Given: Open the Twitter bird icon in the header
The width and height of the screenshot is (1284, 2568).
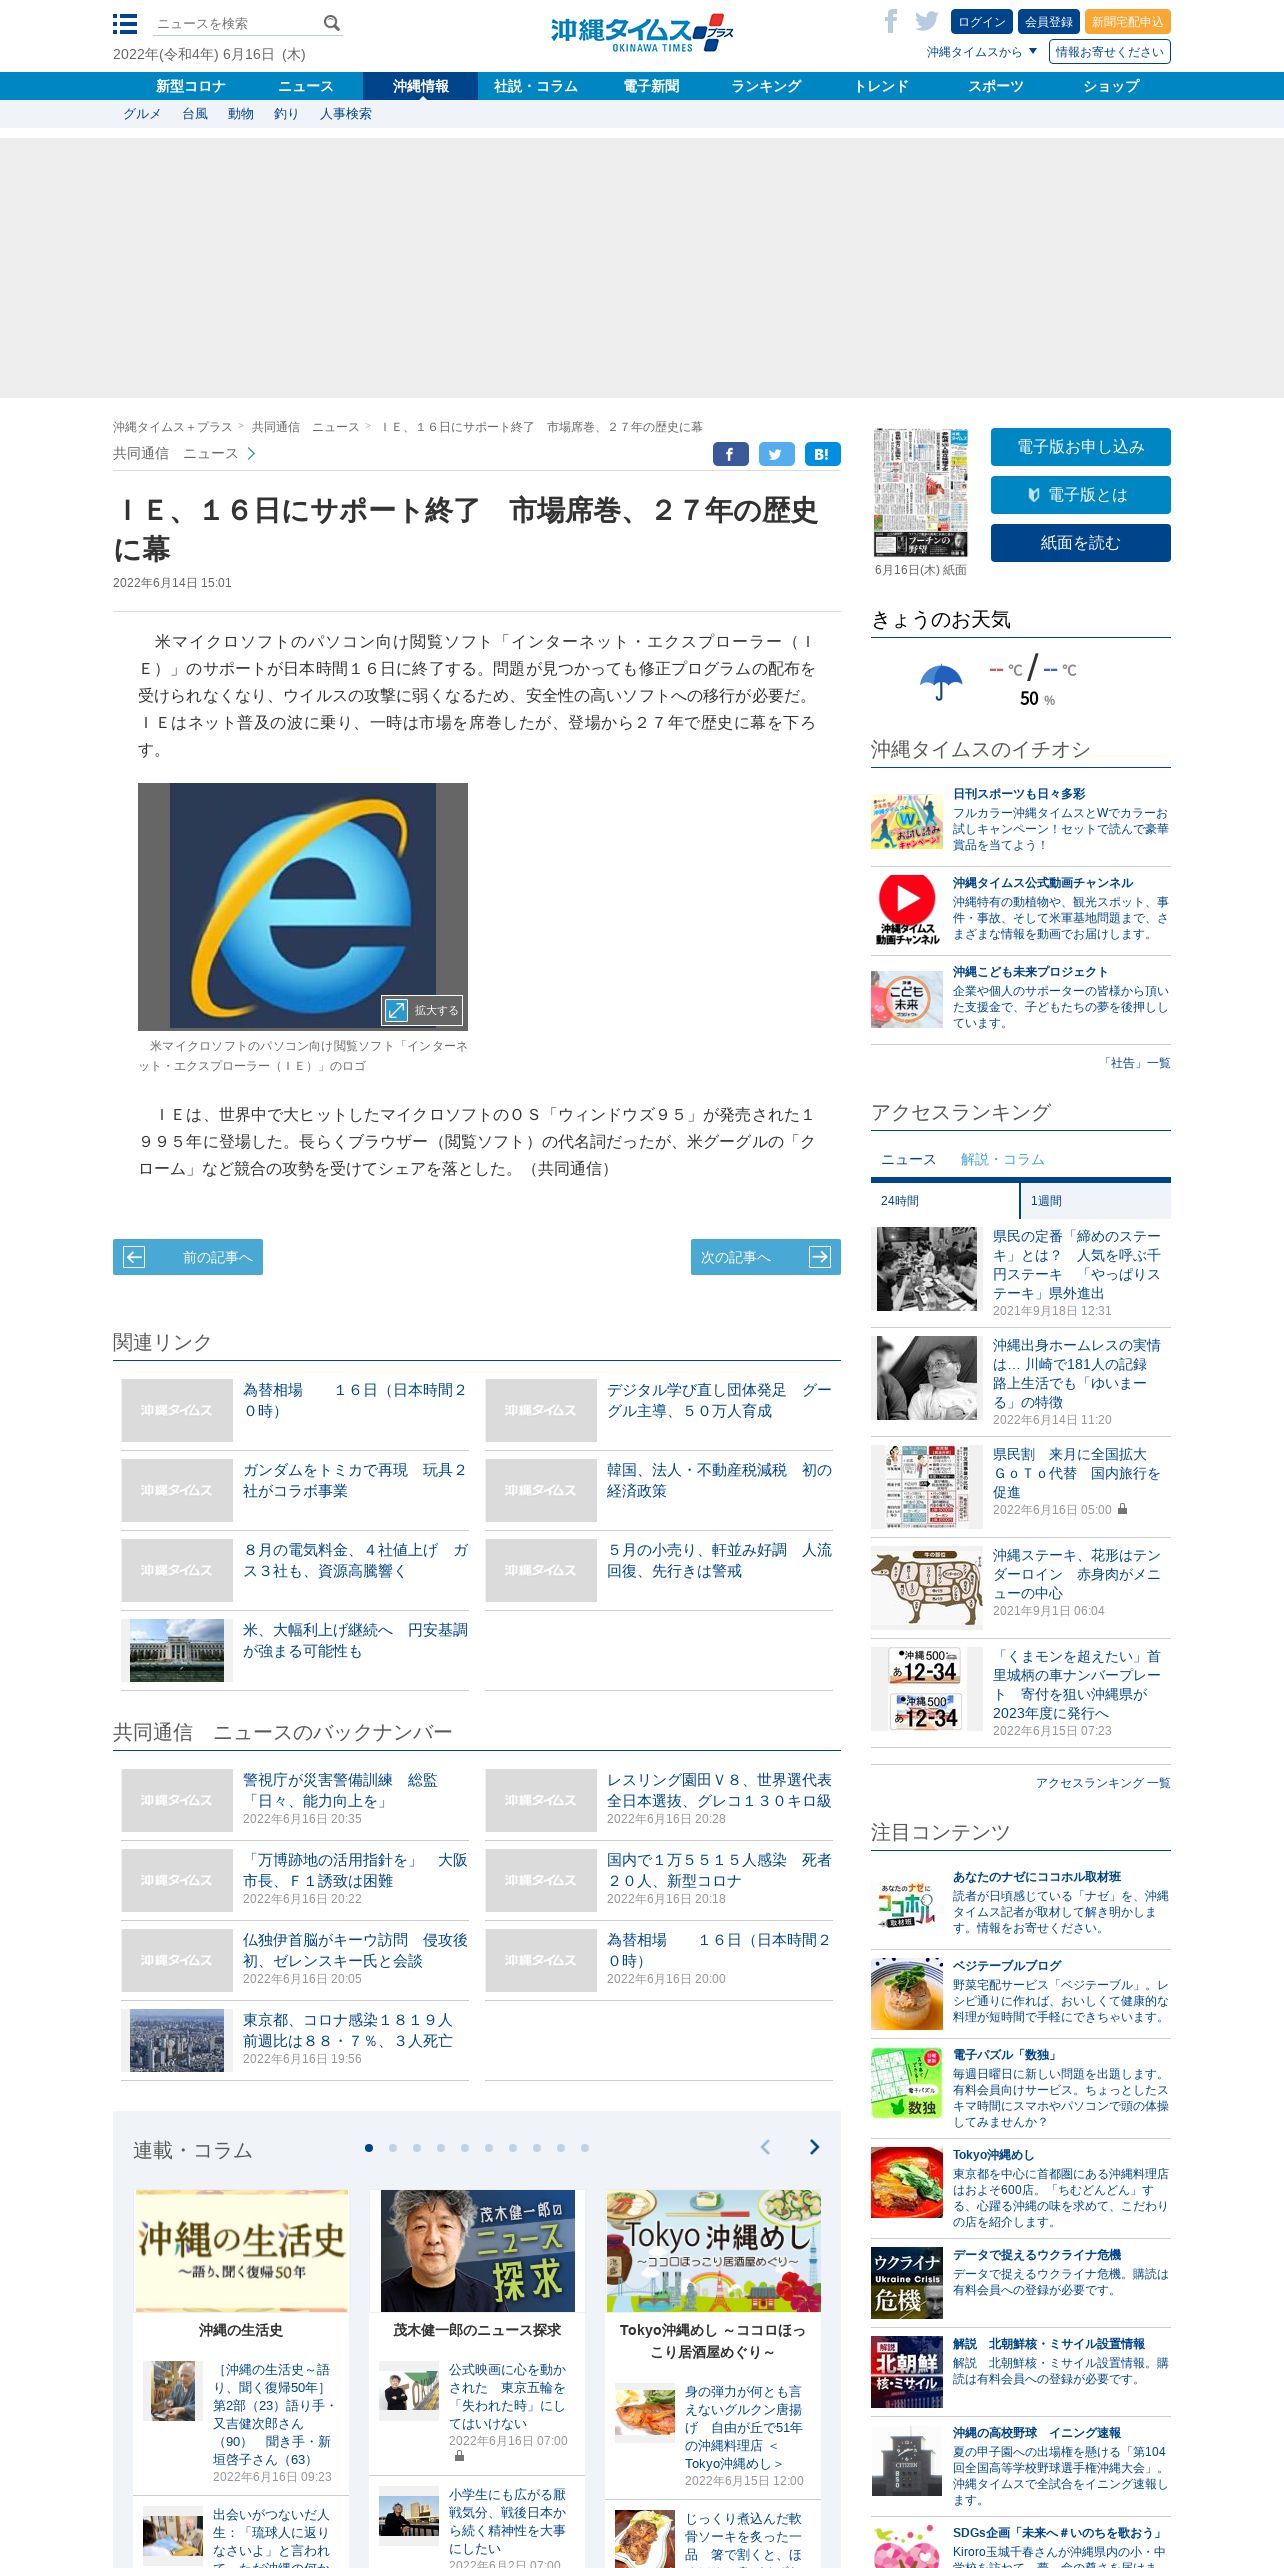Looking at the screenshot, I should [927, 21].
